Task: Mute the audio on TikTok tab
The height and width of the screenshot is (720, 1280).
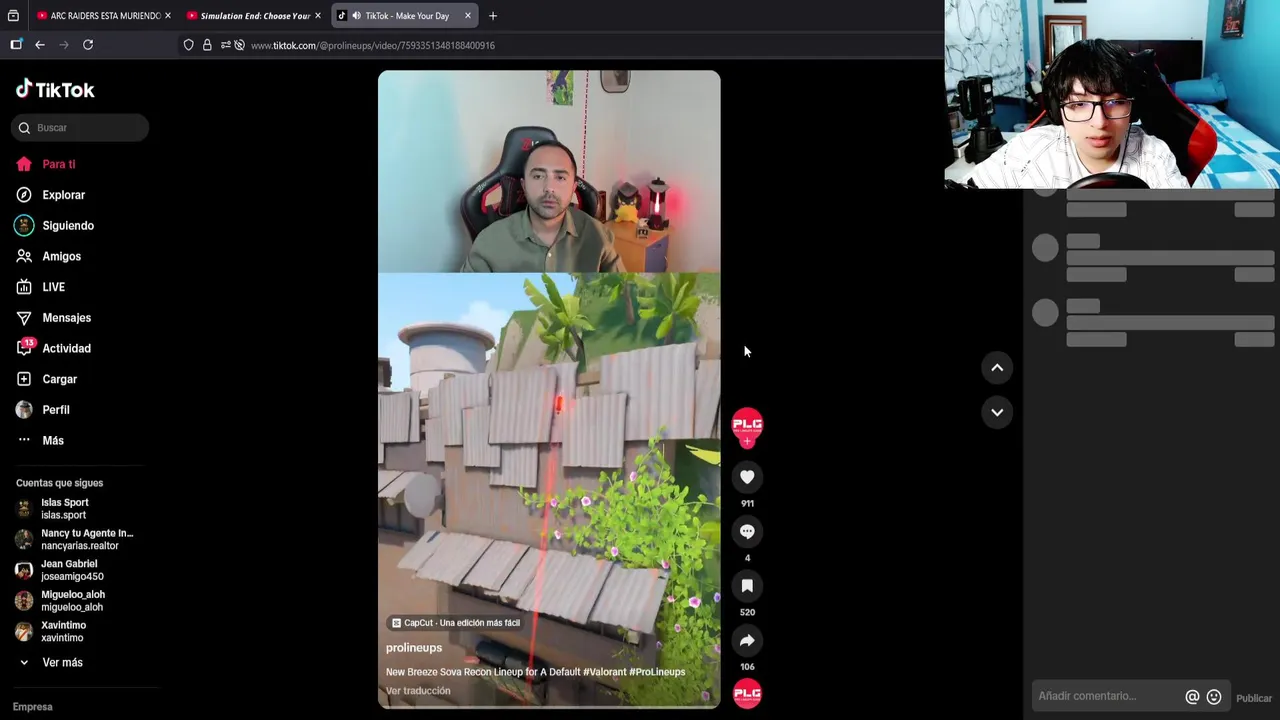Action: point(356,16)
